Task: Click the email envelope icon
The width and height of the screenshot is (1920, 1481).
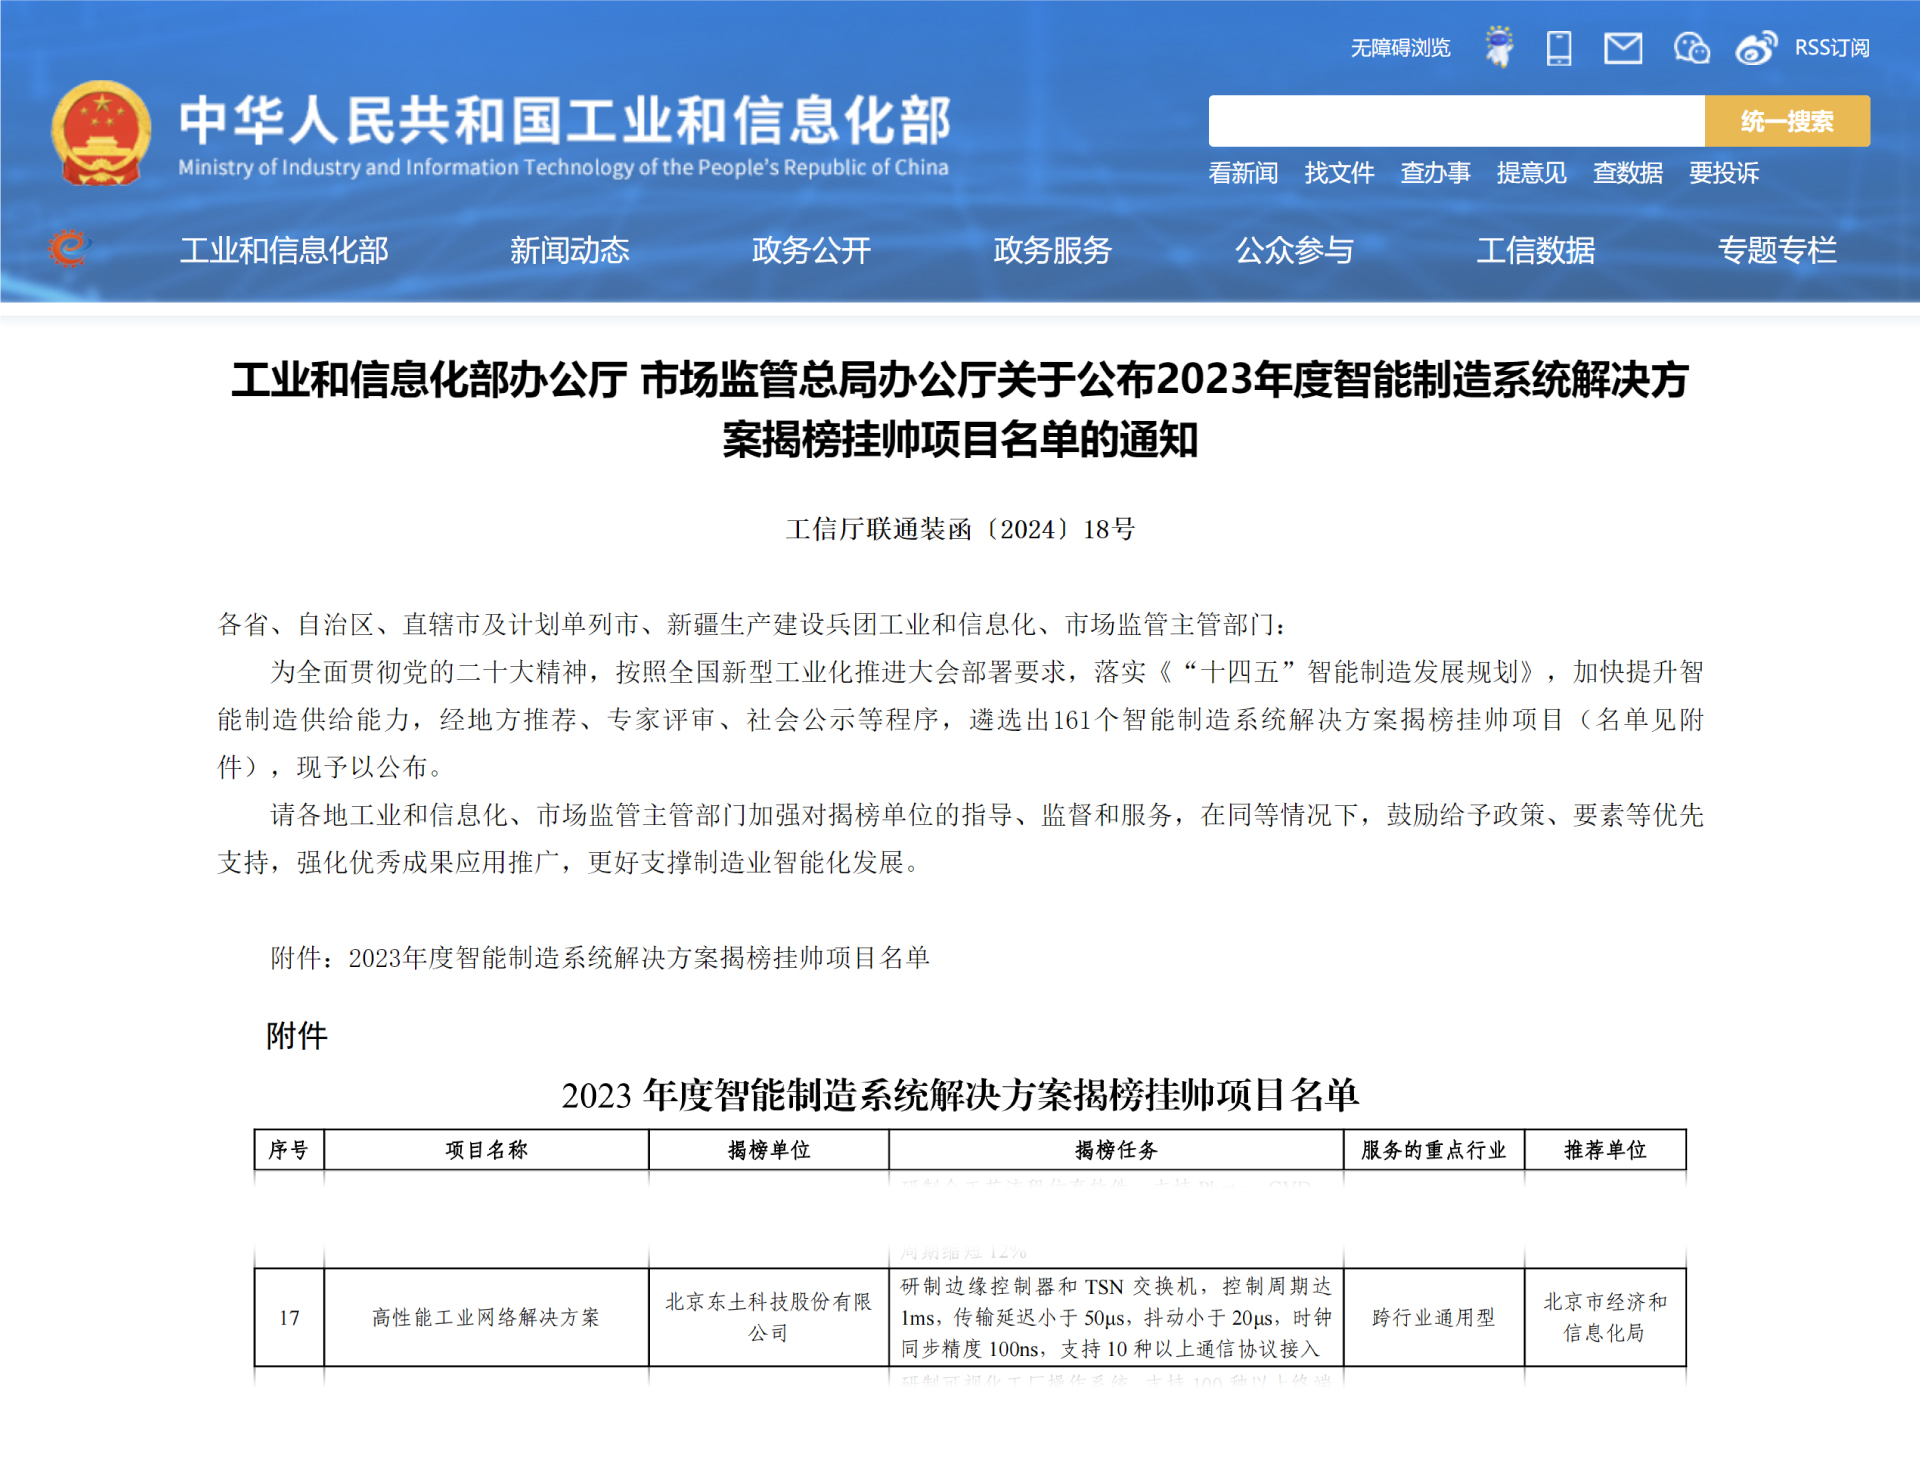Action: [x=1624, y=46]
